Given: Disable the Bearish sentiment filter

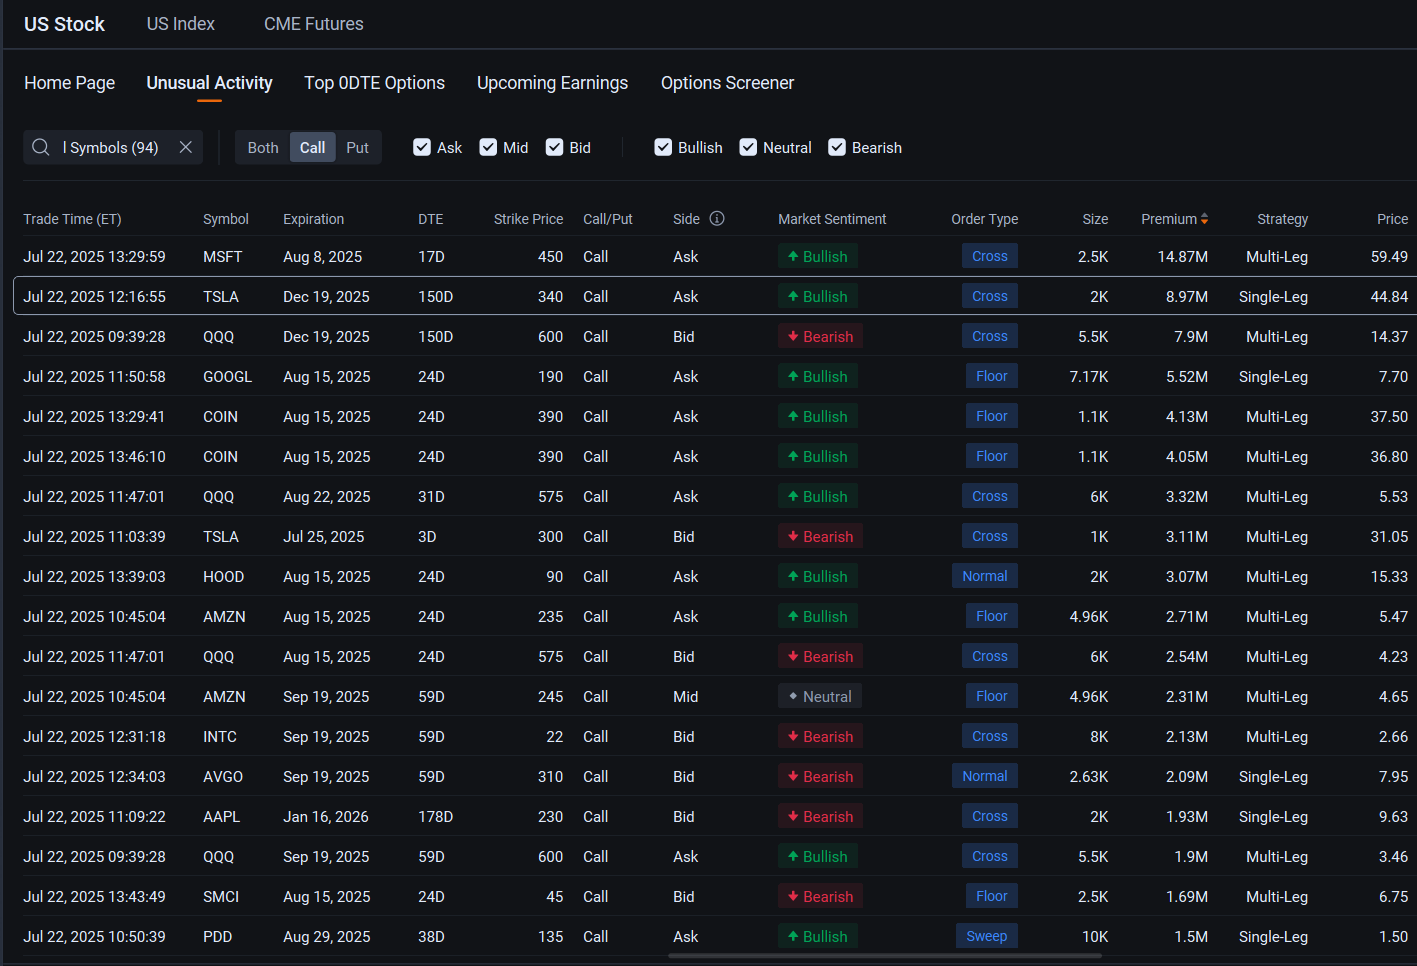Looking at the screenshot, I should coord(836,147).
